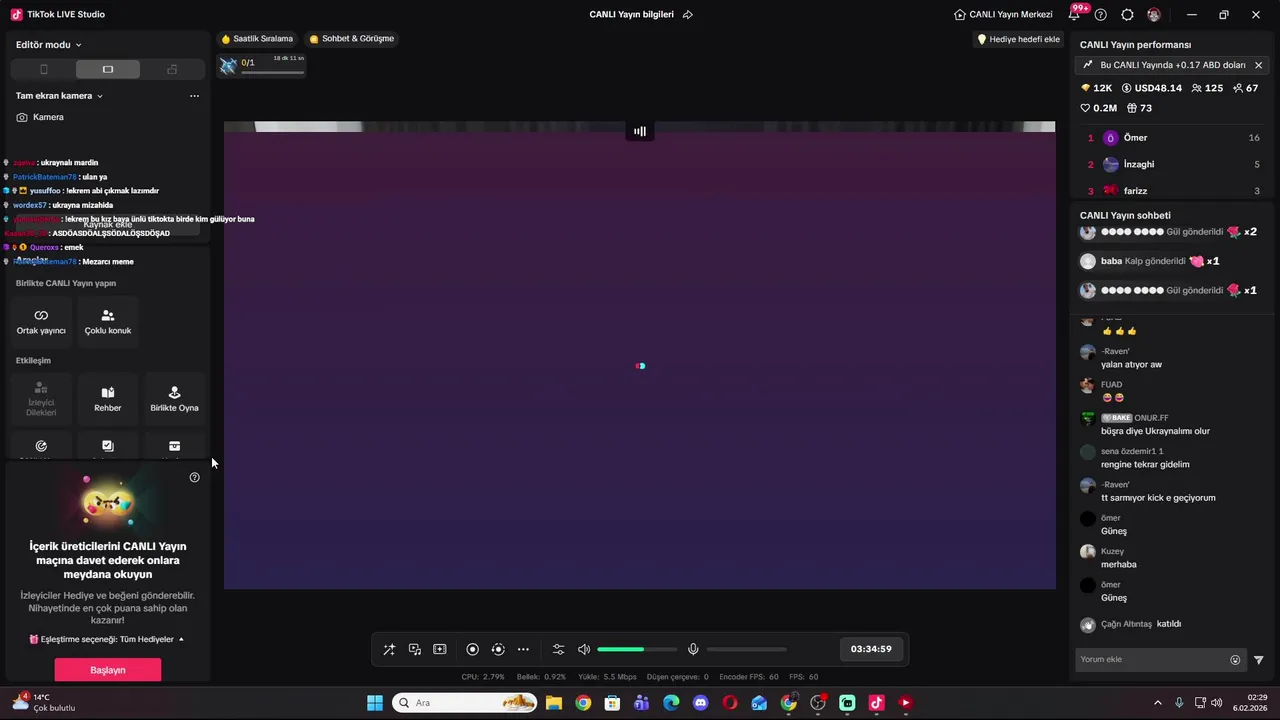Select İnzaghi in the ranking list

tap(1173, 164)
